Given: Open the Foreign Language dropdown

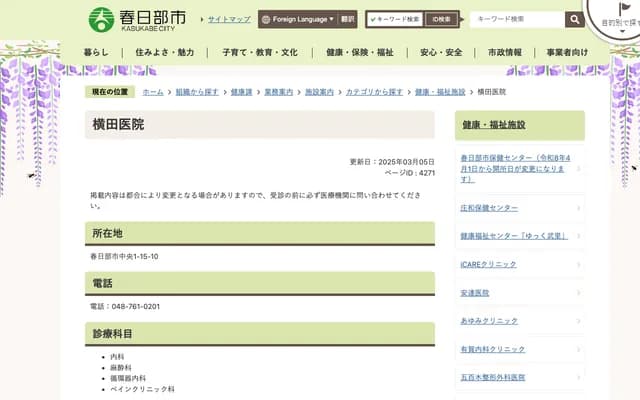Looking at the screenshot, I should [x=298, y=19].
